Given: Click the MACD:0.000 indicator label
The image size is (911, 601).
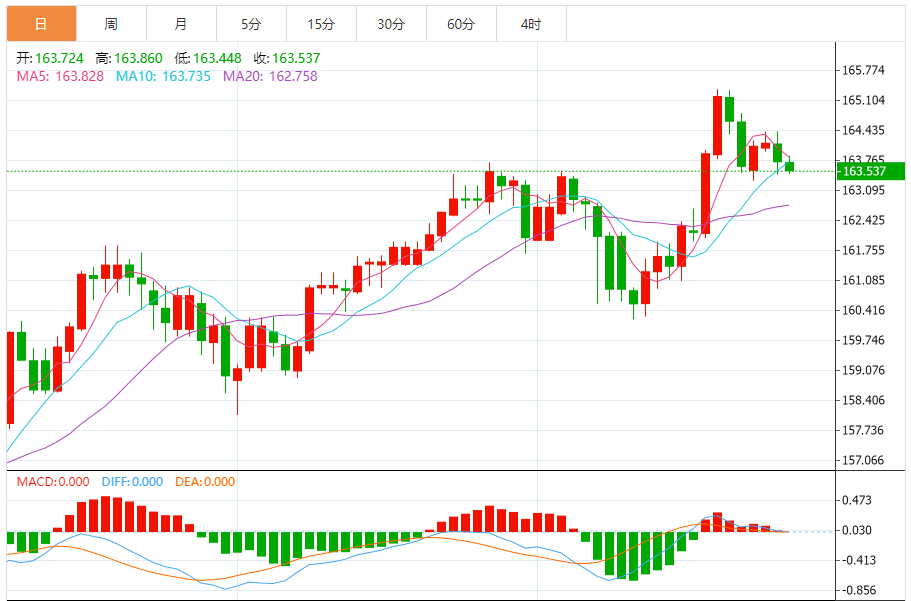Looking at the screenshot, I should point(53,482).
